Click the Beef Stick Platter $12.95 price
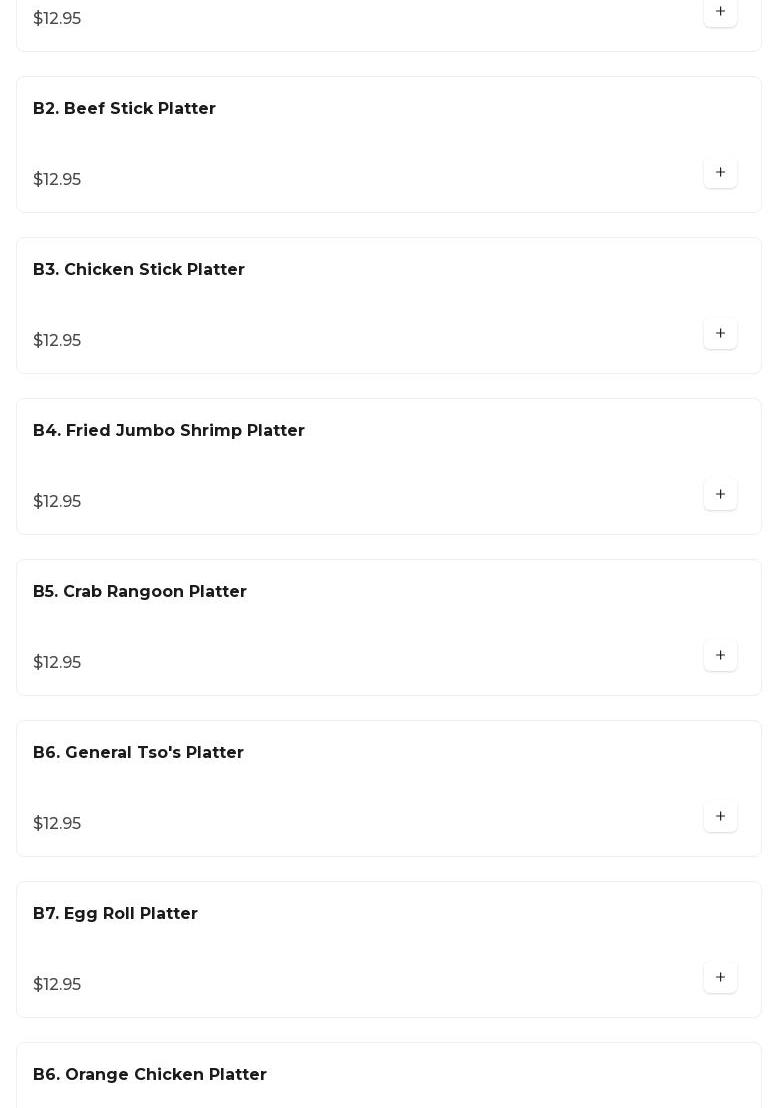The height and width of the screenshot is (1108, 778). 57,180
